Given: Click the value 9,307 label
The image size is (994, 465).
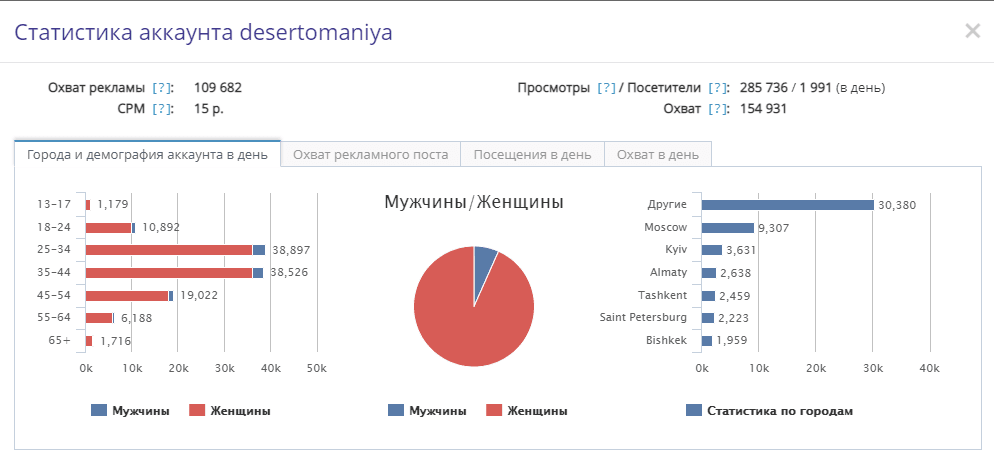Looking at the screenshot, I should point(773,228).
